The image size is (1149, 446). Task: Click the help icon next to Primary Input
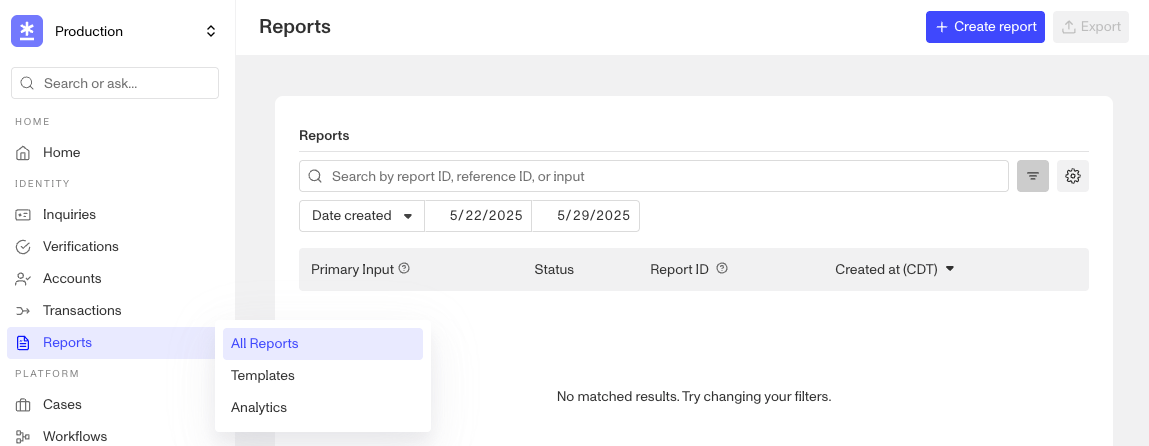[404, 269]
